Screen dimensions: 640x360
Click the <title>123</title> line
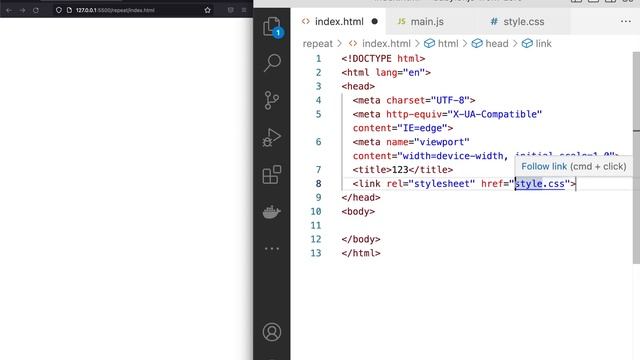click(403, 170)
